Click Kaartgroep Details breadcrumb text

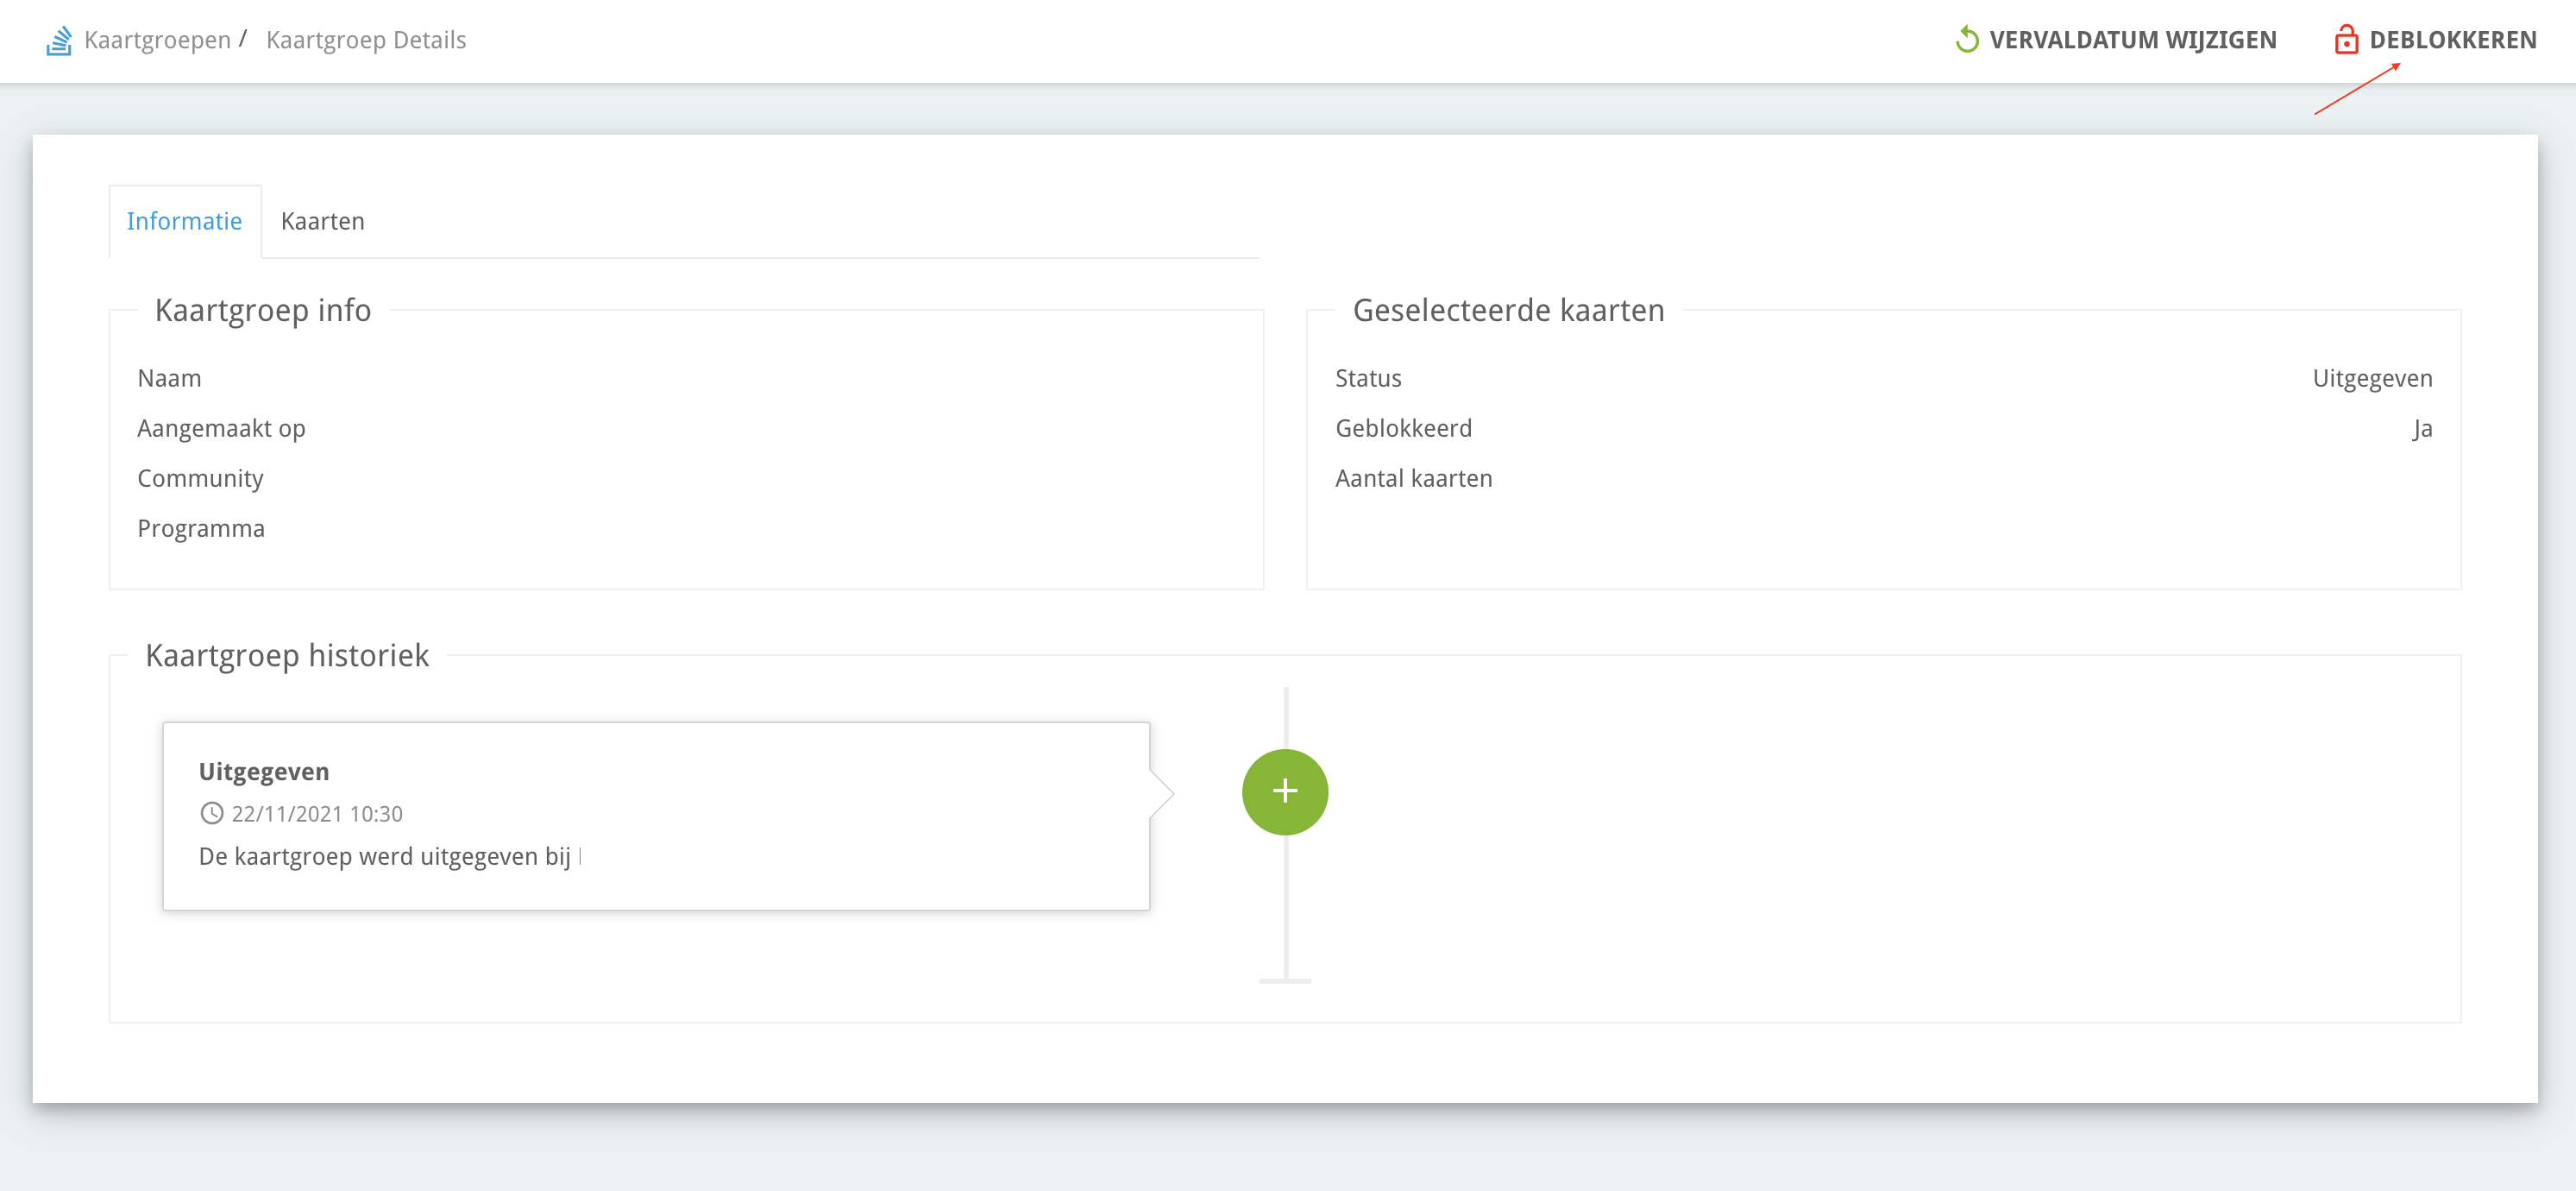tap(366, 40)
